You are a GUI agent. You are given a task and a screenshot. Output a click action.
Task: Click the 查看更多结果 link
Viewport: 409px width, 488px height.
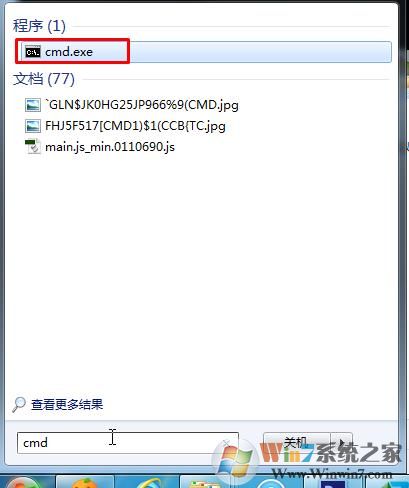tap(67, 405)
